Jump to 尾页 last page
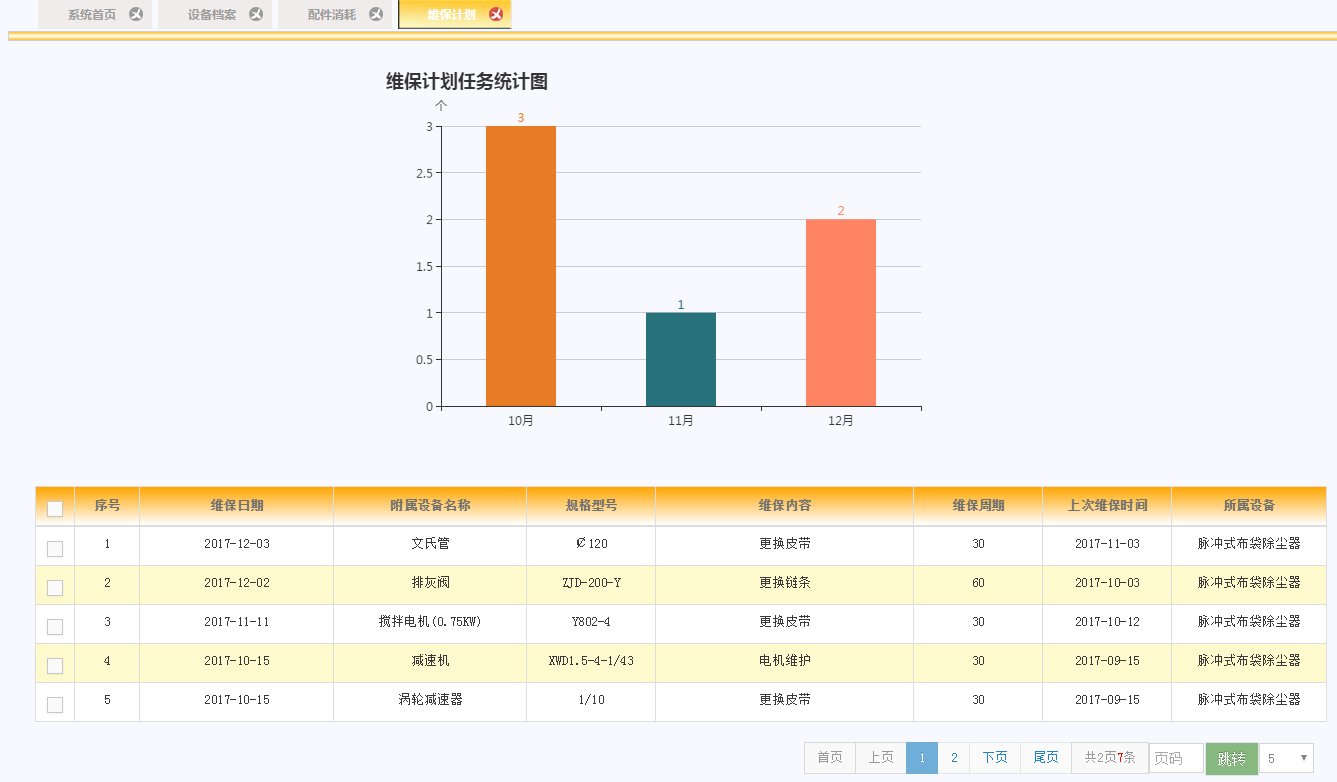 point(1045,758)
